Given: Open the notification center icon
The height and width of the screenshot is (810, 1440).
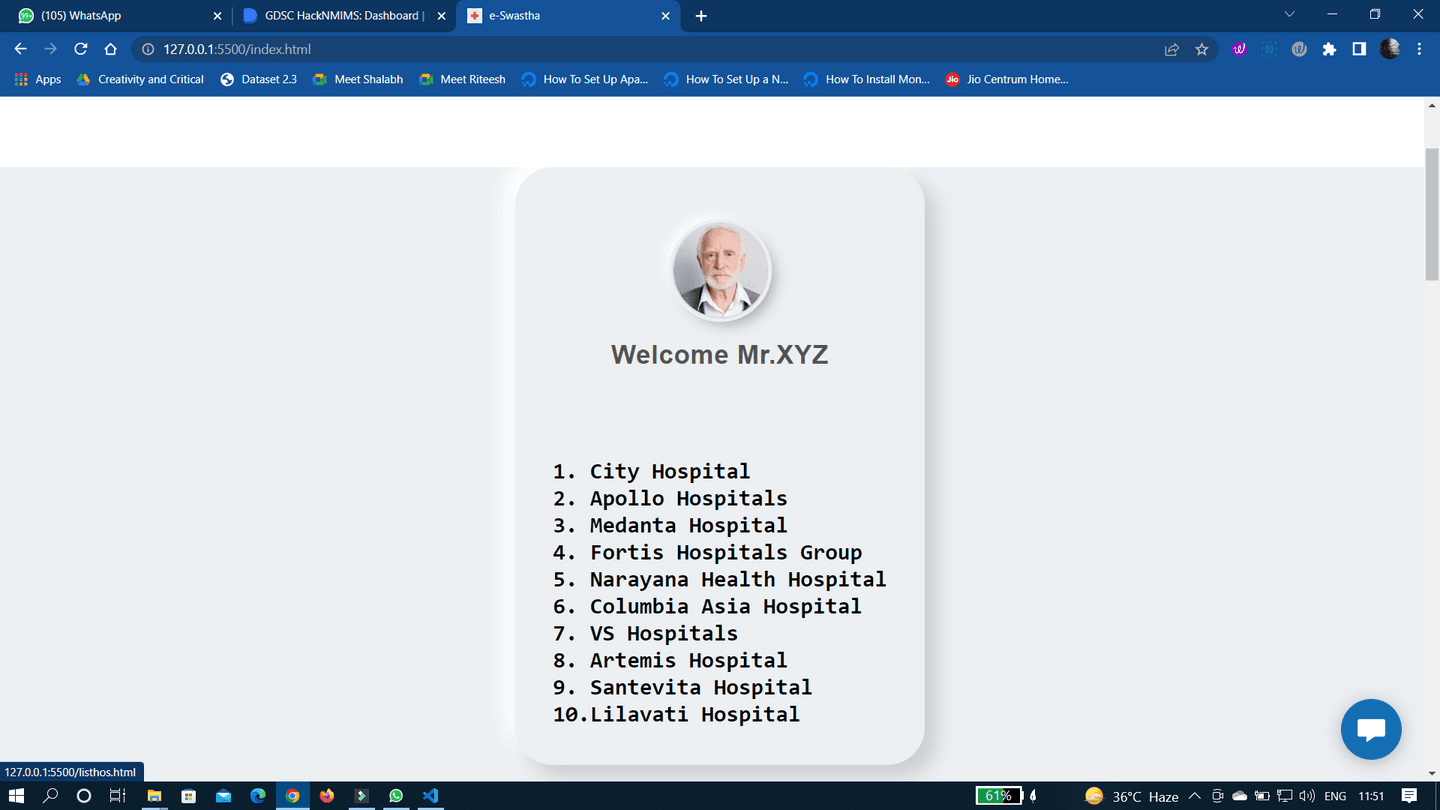Looking at the screenshot, I should point(1410,796).
